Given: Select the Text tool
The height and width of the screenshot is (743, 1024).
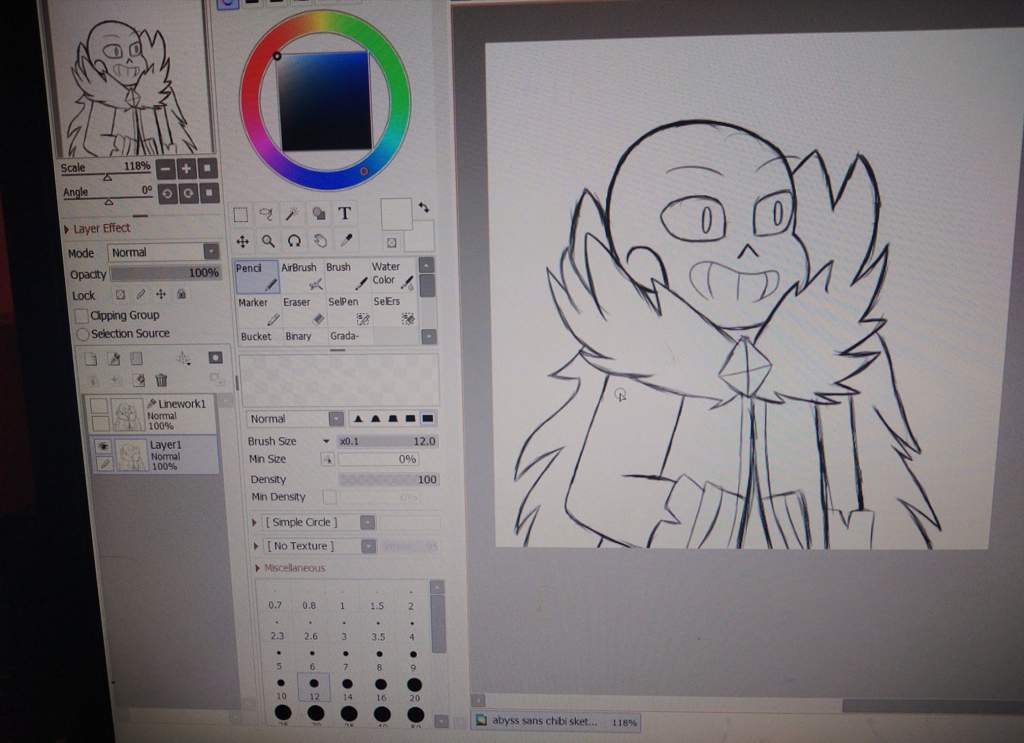Looking at the screenshot, I should pyautogui.click(x=344, y=213).
